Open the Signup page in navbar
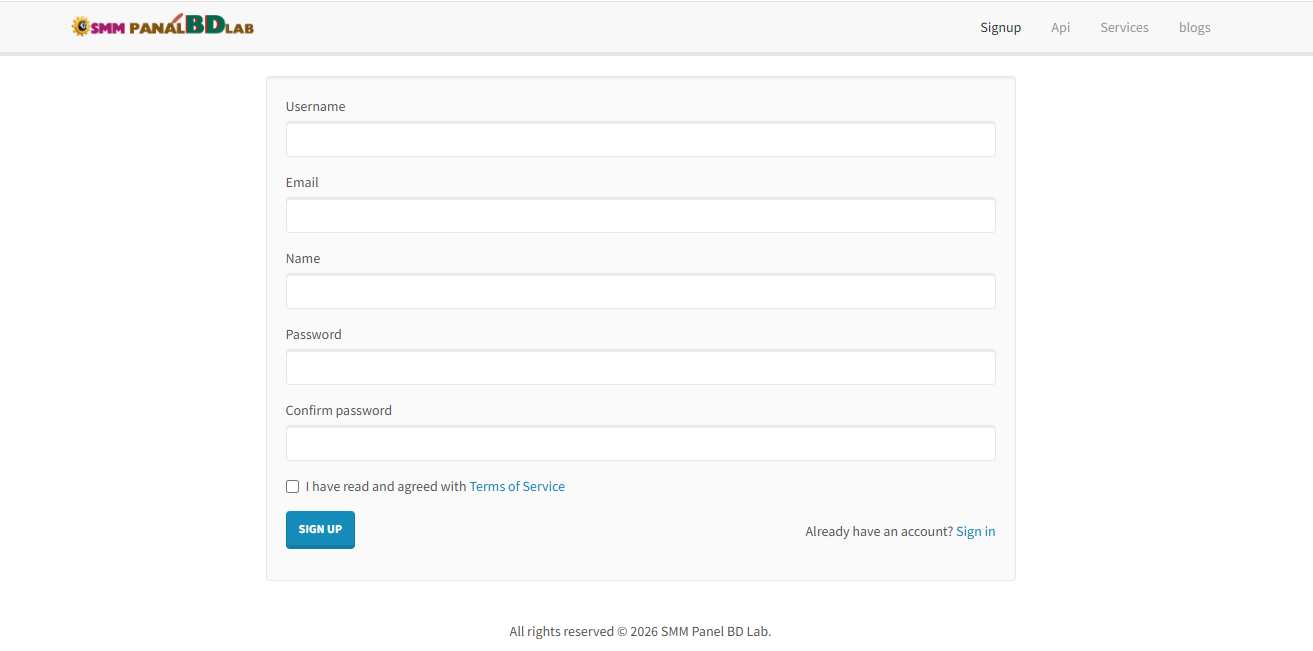The height and width of the screenshot is (651, 1313). pos(1000,27)
